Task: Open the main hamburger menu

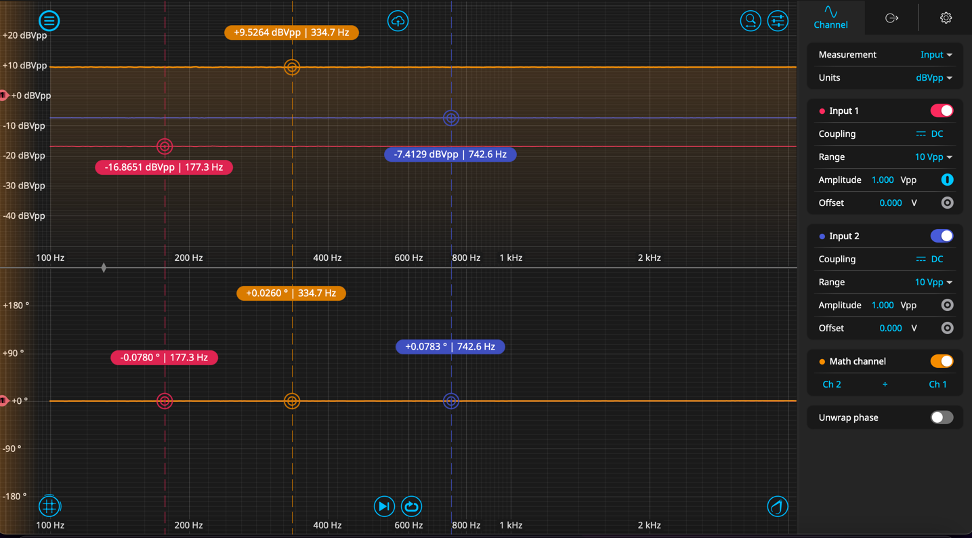Action: point(50,21)
